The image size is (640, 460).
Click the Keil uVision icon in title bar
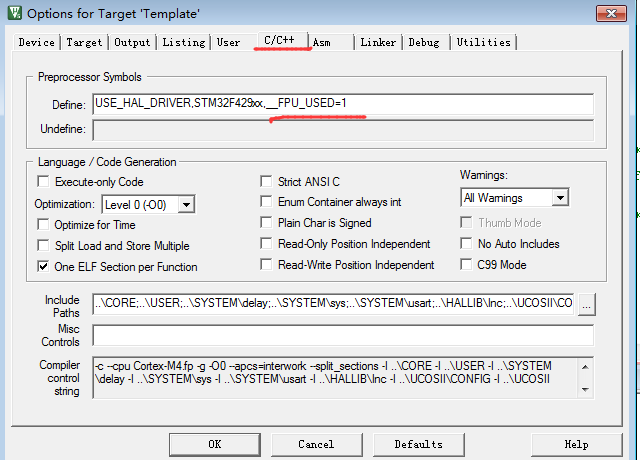pos(15,13)
